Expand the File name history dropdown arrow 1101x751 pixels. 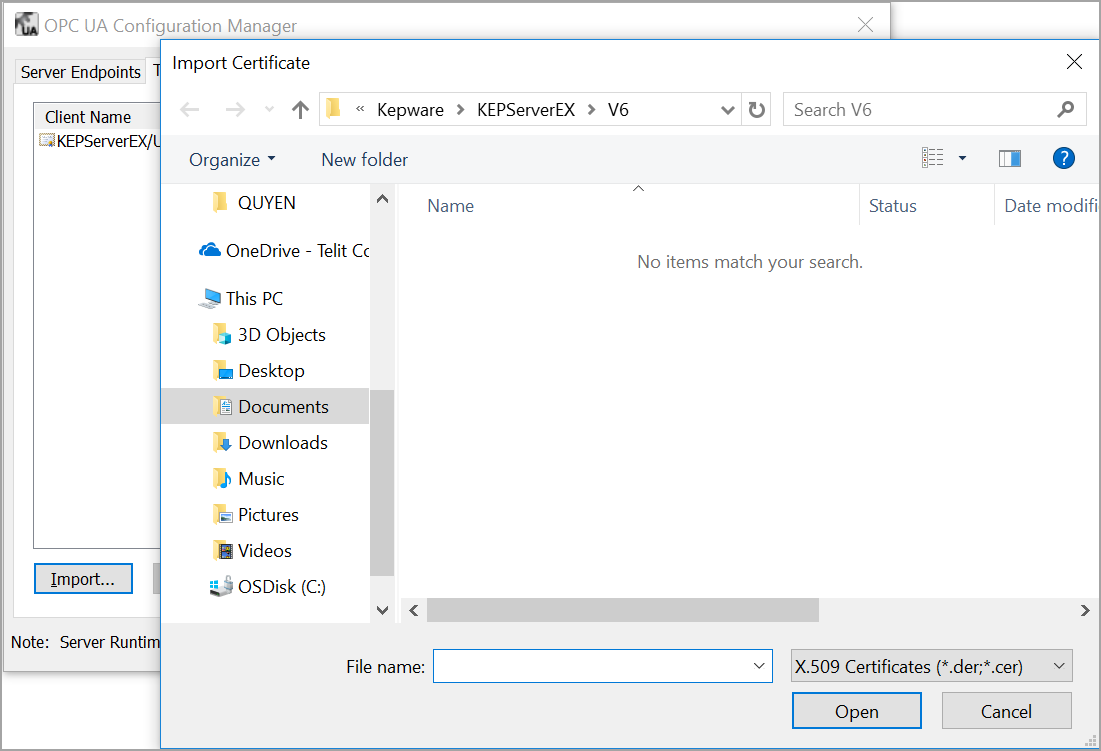758,666
